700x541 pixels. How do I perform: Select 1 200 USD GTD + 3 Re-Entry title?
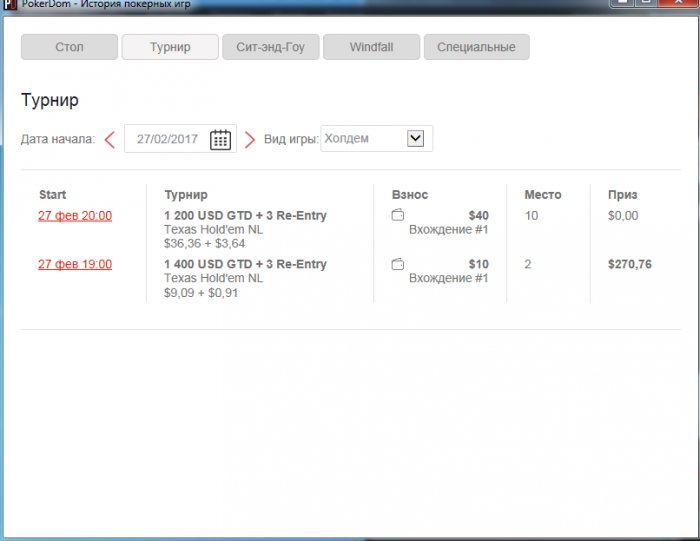(245, 216)
